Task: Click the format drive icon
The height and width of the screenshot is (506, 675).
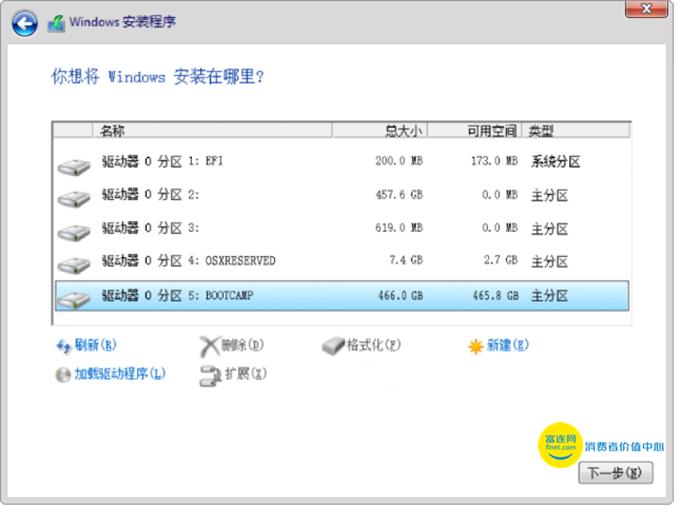Action: click(334, 346)
